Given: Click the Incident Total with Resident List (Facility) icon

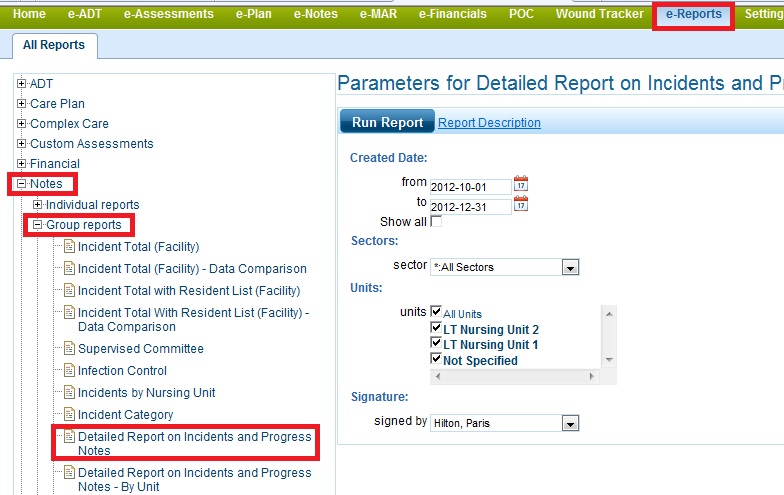Looking at the screenshot, I should click(70, 290).
